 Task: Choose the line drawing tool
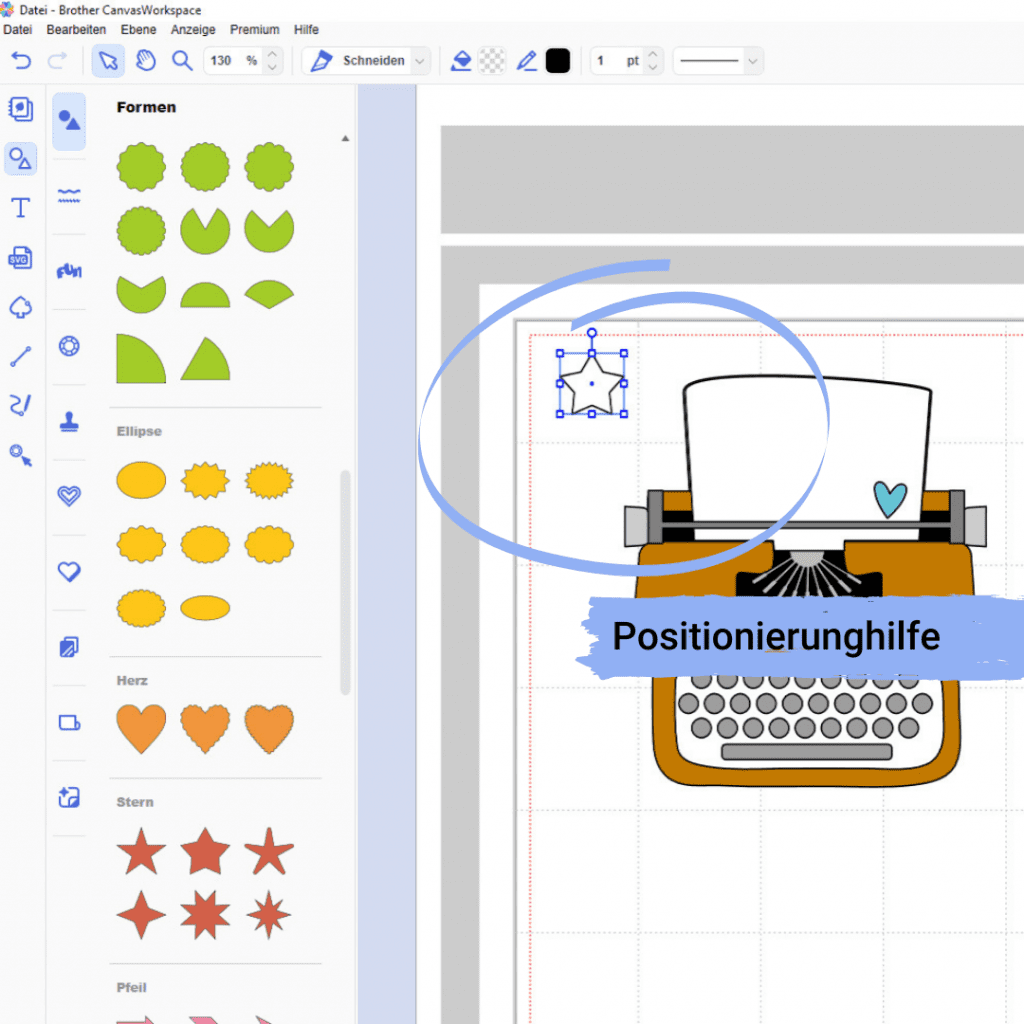pos(20,356)
